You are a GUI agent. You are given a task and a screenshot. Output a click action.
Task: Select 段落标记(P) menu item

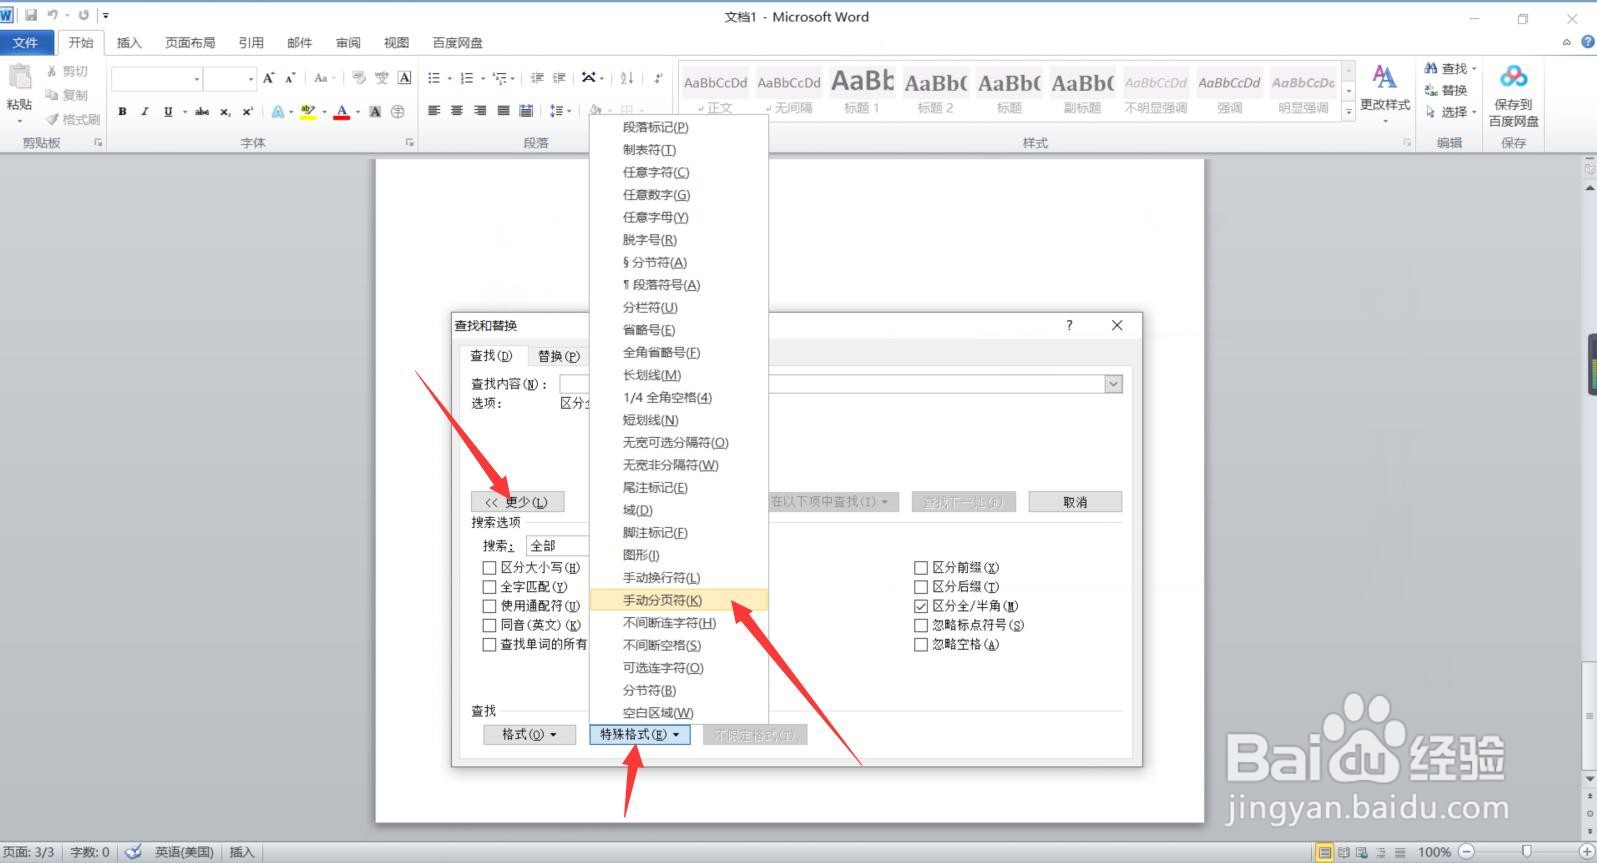pos(679,127)
